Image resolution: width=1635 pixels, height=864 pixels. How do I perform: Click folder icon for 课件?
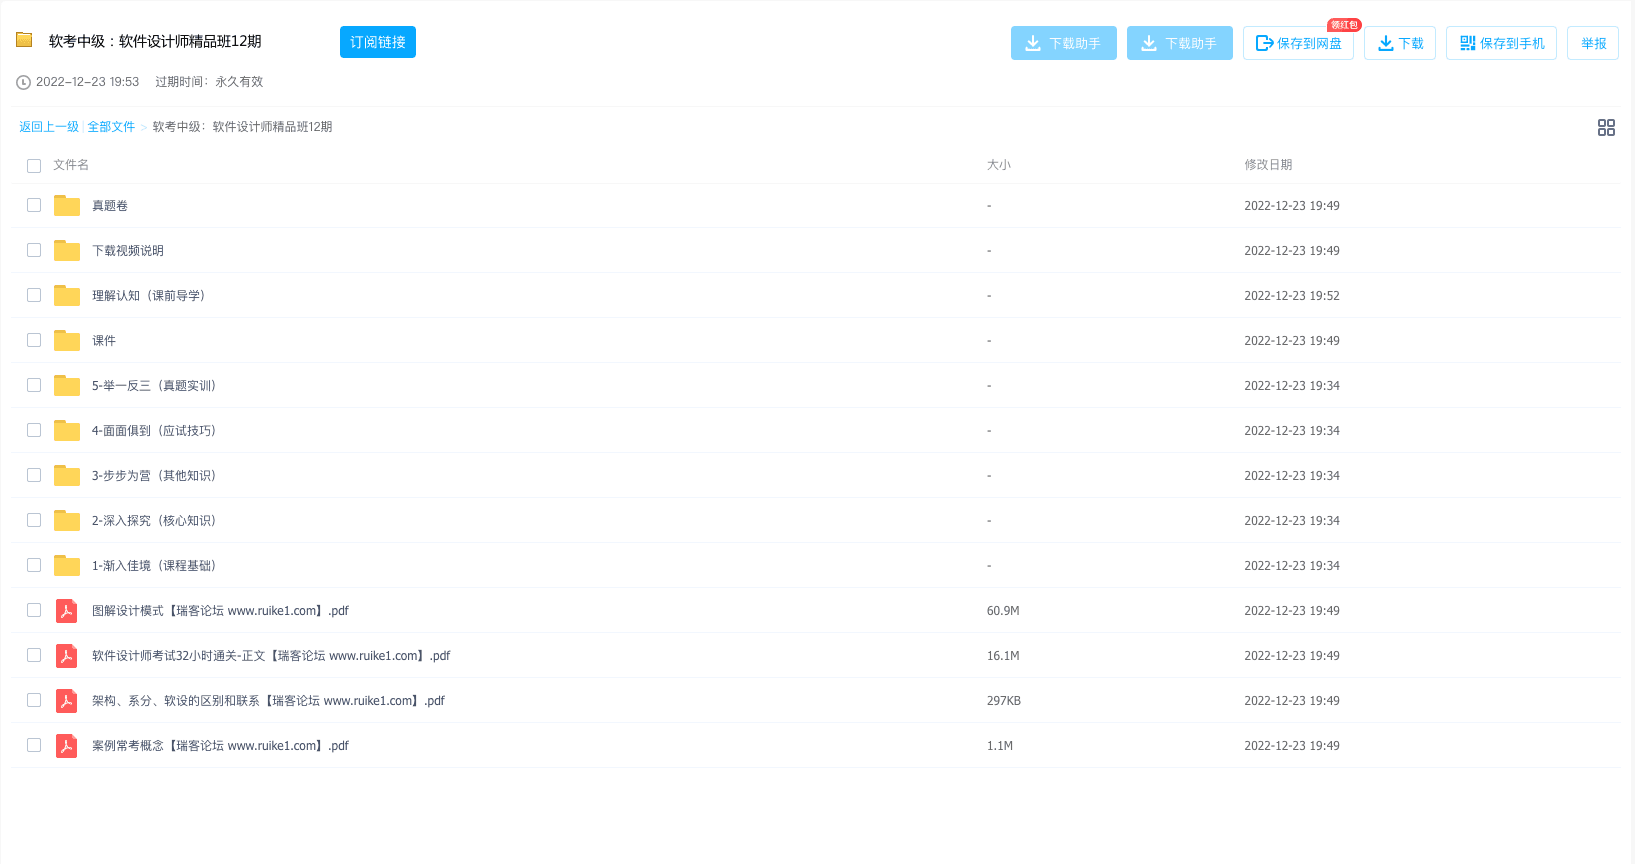coord(67,340)
